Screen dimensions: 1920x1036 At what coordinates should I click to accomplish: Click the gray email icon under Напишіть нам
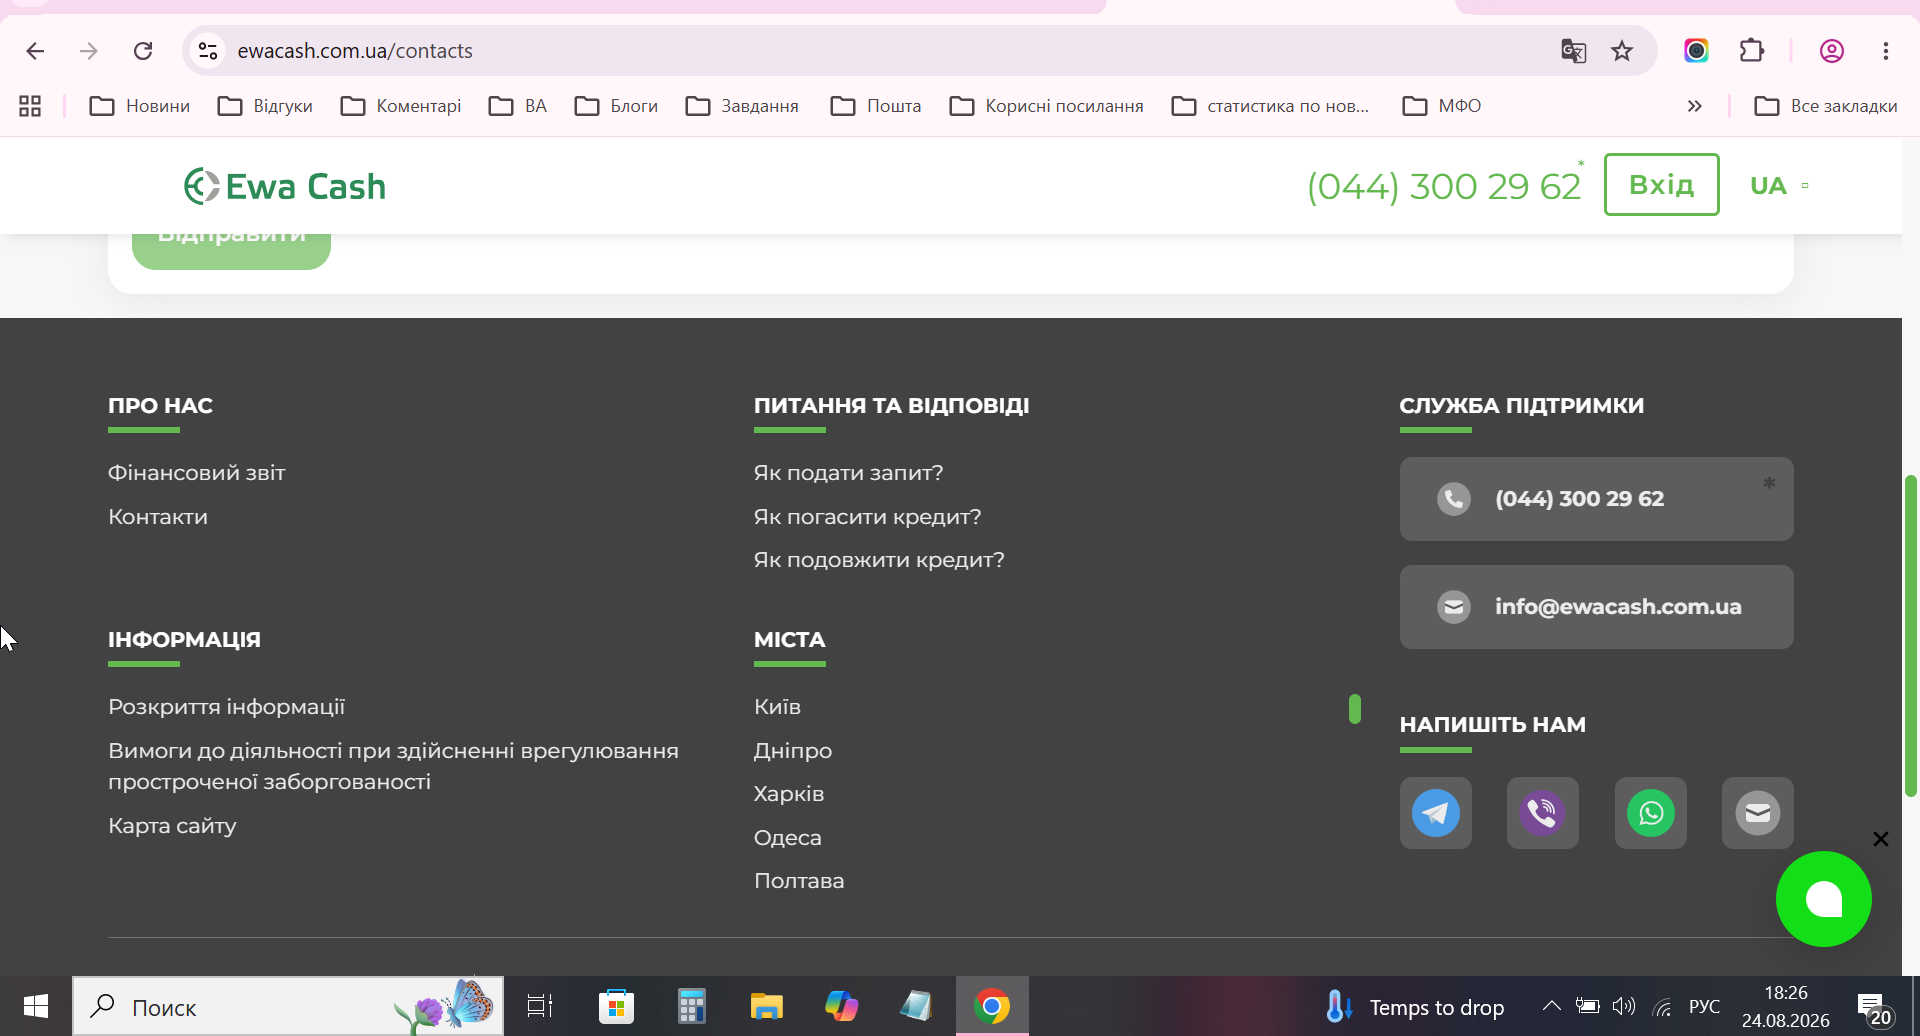pos(1757,813)
